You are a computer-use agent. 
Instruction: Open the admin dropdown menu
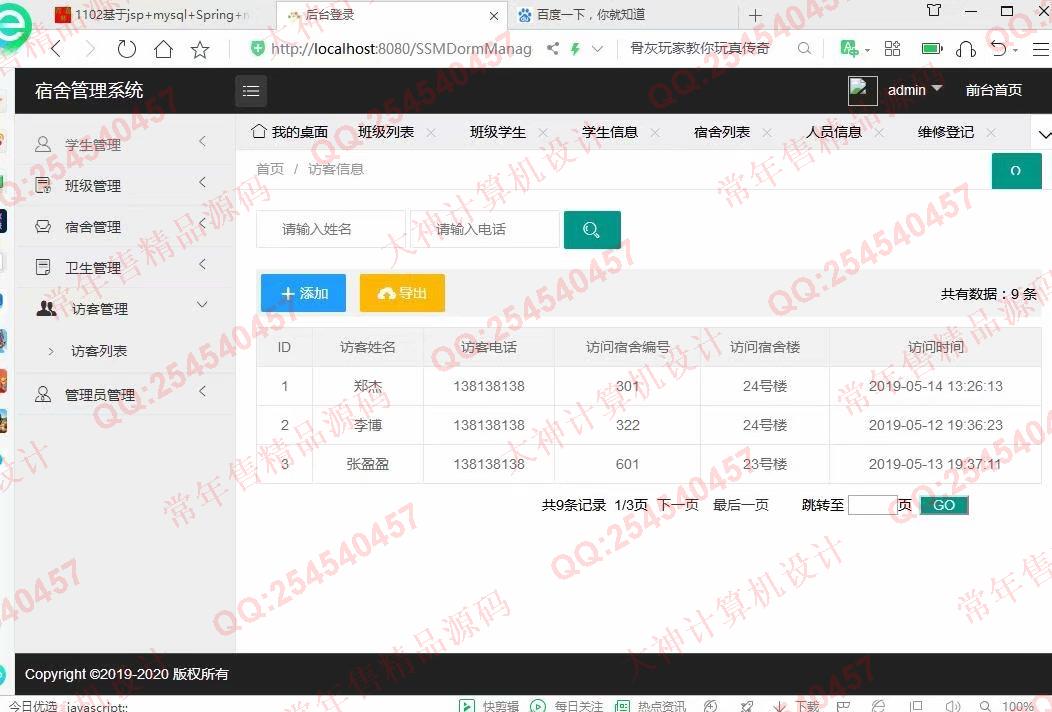coord(914,90)
